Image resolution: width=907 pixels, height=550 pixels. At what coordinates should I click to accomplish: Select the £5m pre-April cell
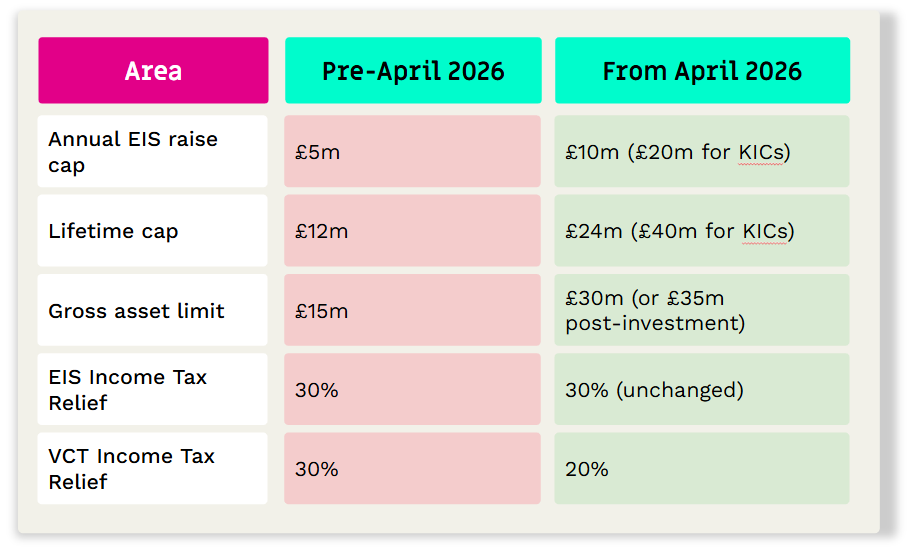coord(413,151)
